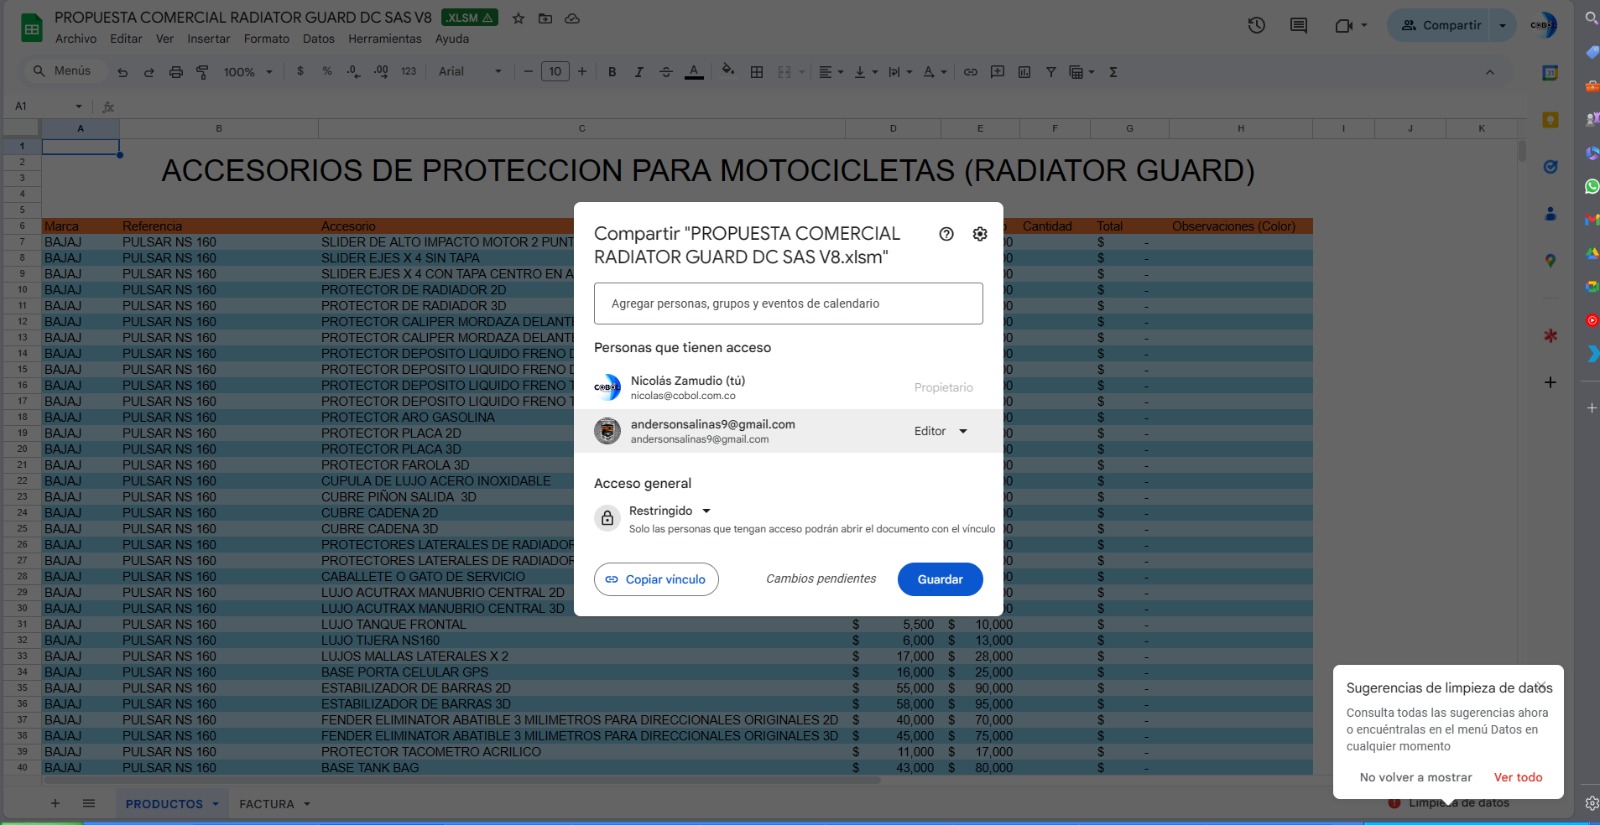The width and height of the screenshot is (1600, 825).
Task: Open Google Calendar in side panel
Action: [1550, 73]
